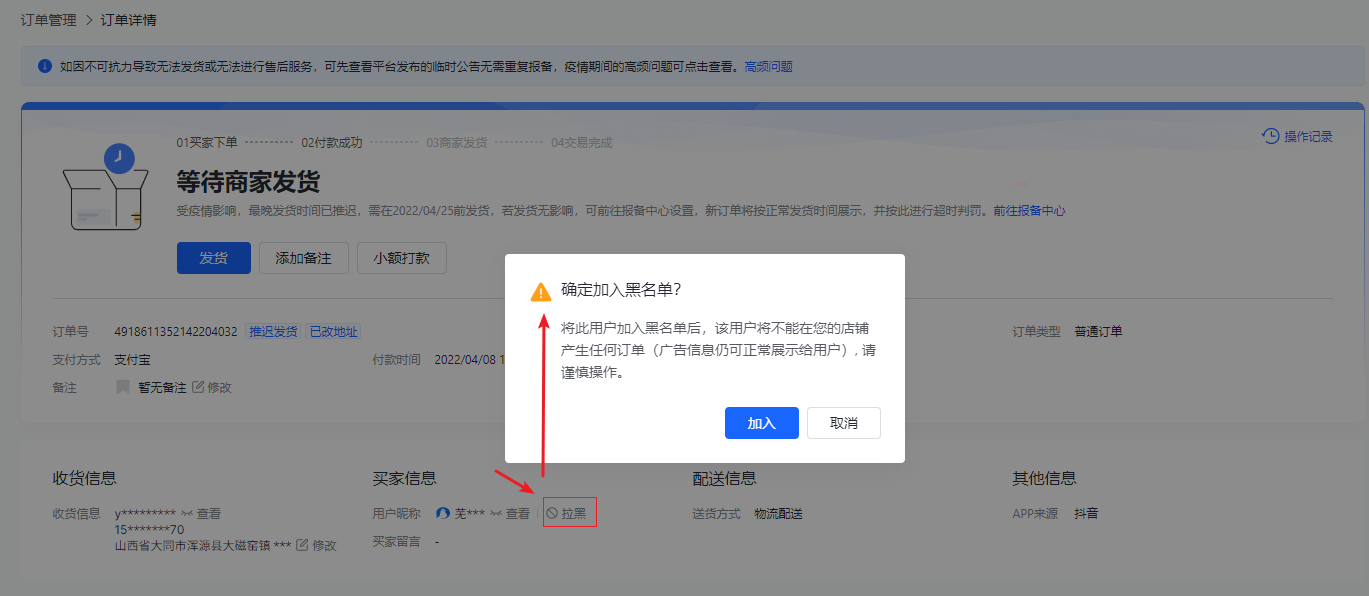The image size is (1369, 596).
Task: Click the 拉黑 block user icon
Action: click(x=552, y=514)
